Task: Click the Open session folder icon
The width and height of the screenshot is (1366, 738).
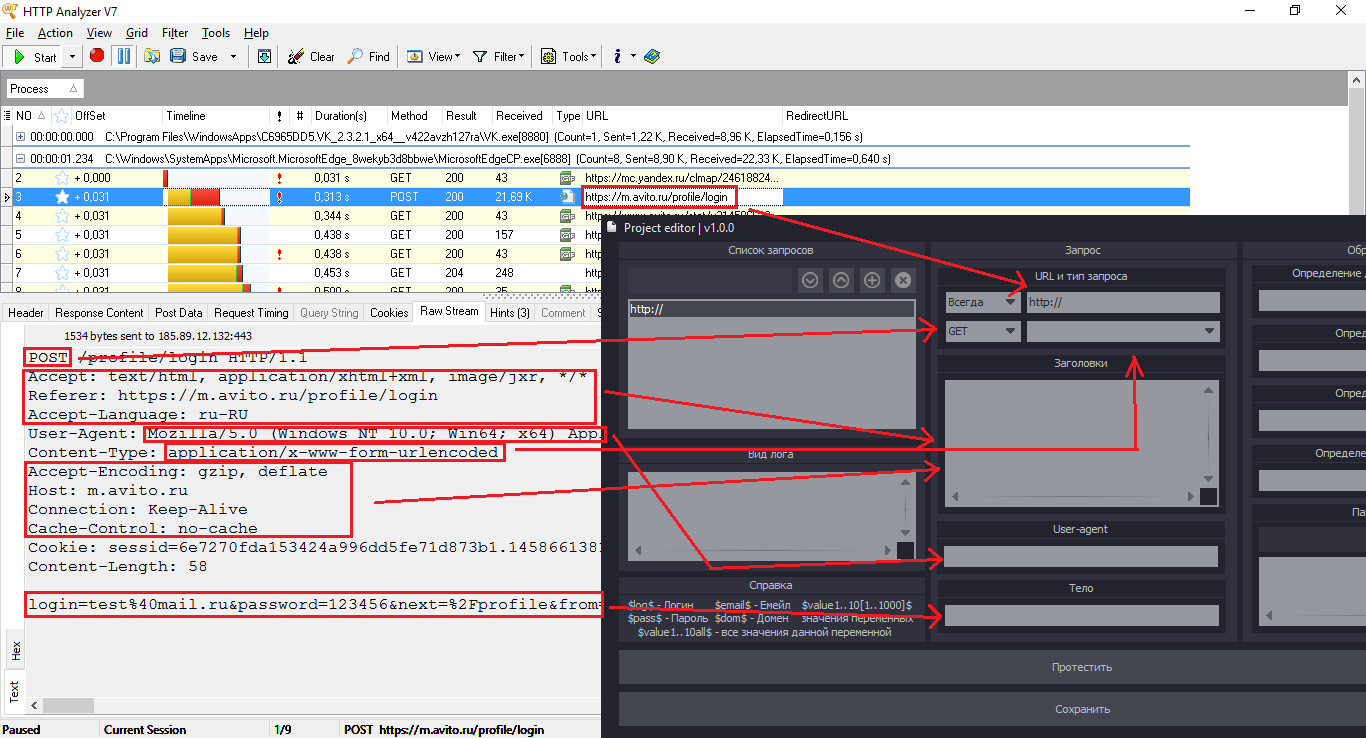Action: coord(152,57)
